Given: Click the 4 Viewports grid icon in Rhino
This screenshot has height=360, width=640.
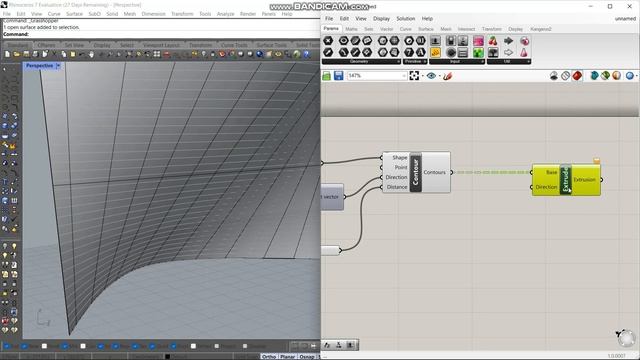Looking at the screenshot, I should (x=157, y=54).
